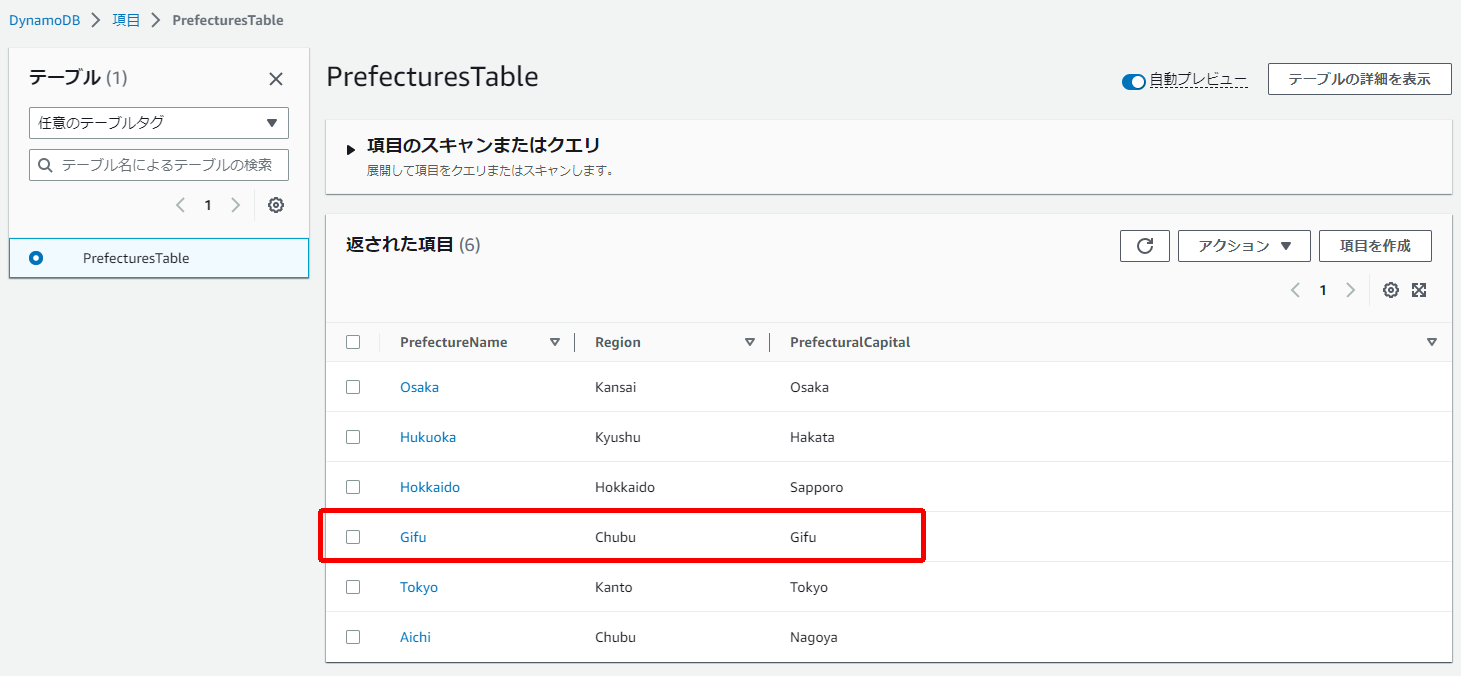Click the 項目を作成 button
The width and height of the screenshot is (1461, 676).
[x=1375, y=245]
